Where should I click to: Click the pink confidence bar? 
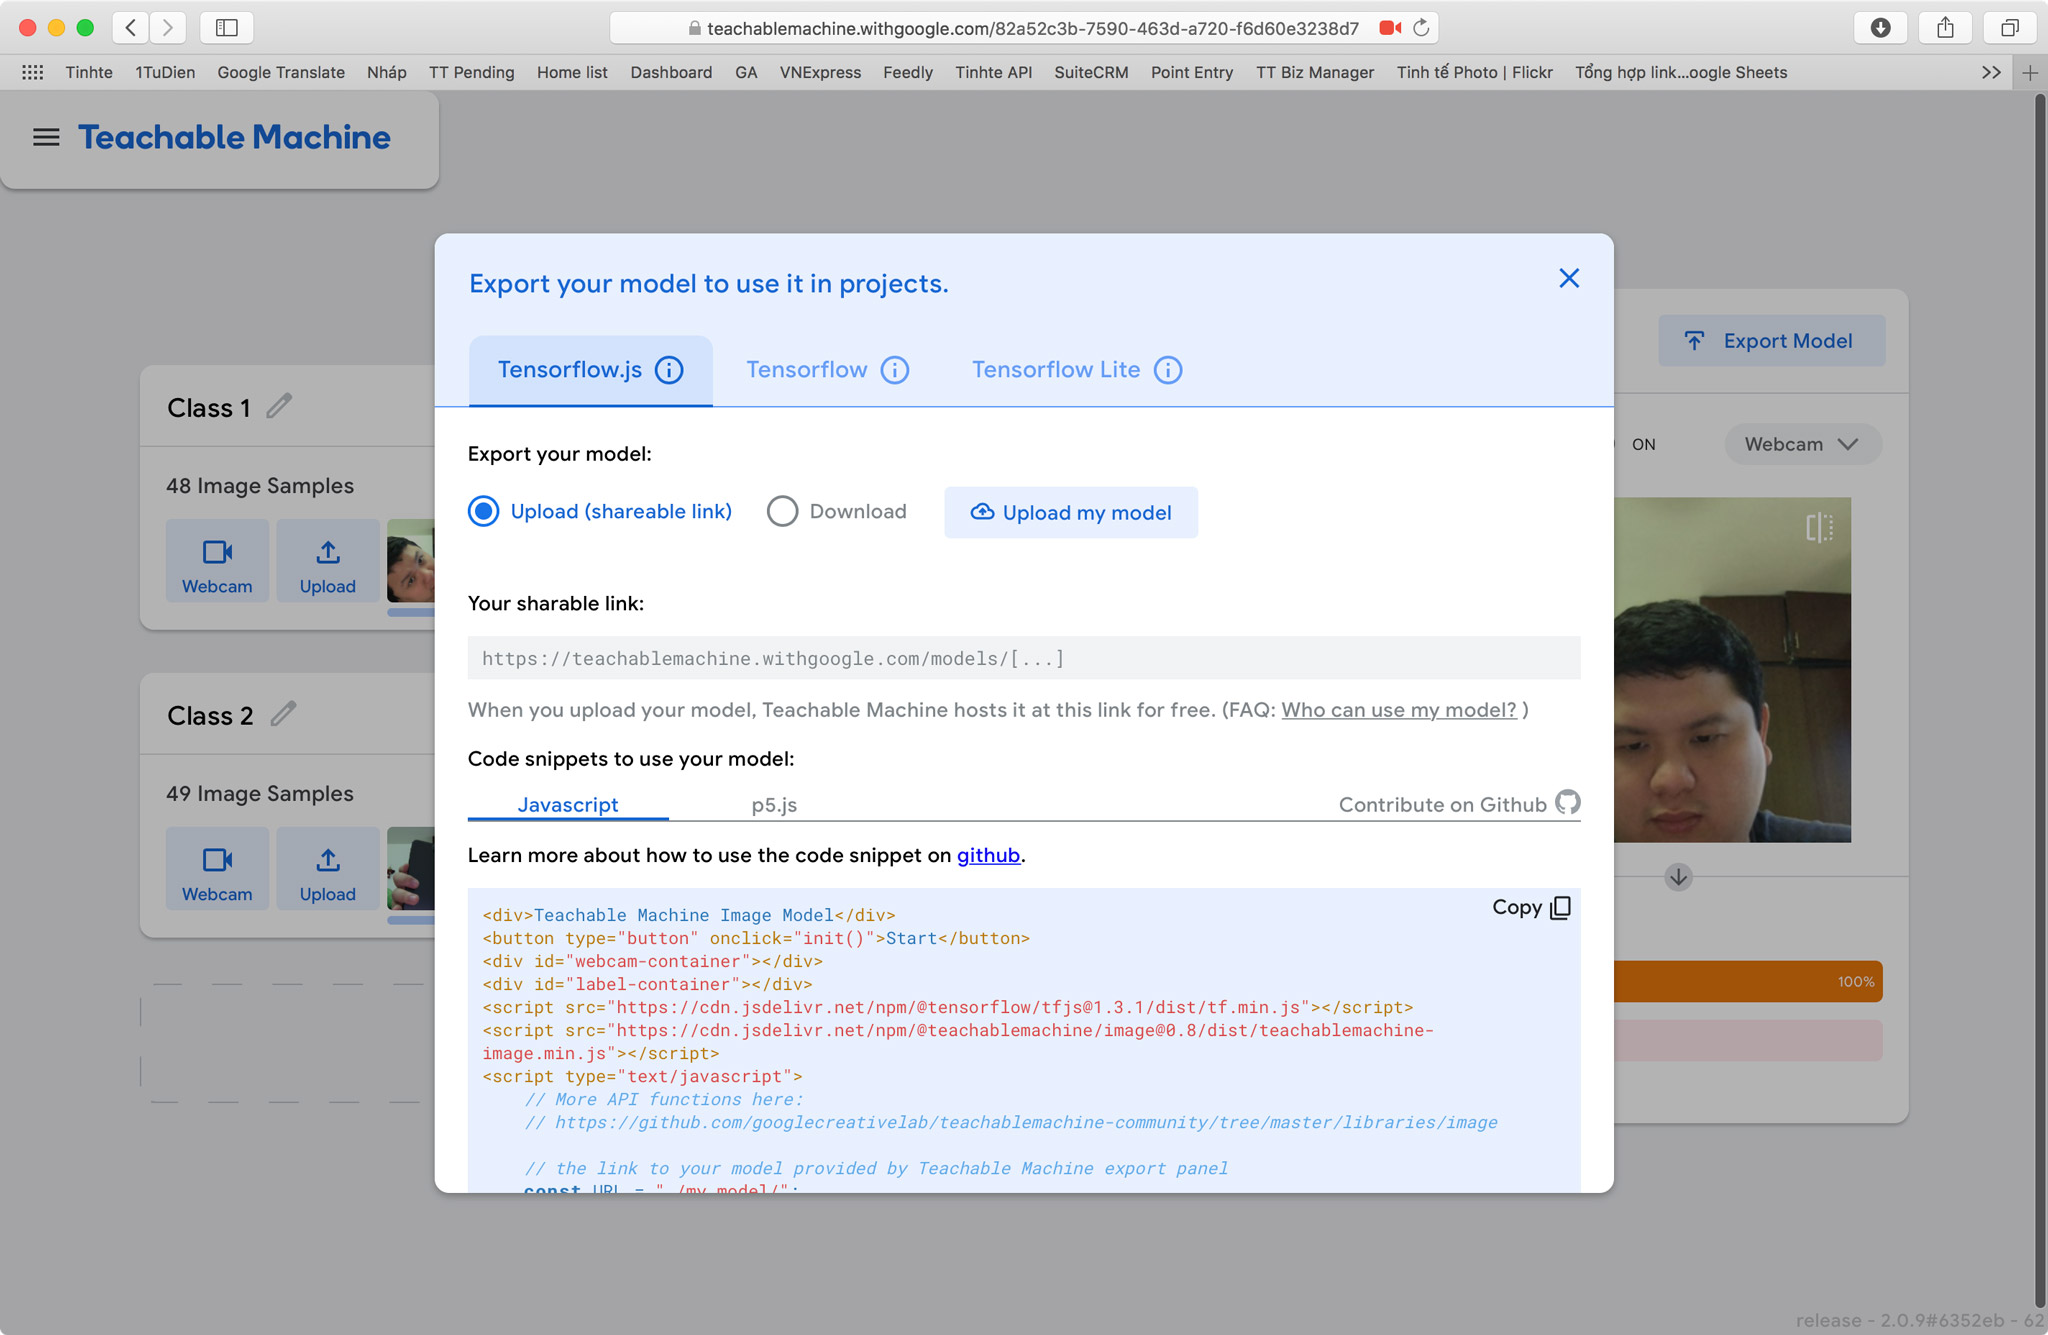point(1748,1041)
